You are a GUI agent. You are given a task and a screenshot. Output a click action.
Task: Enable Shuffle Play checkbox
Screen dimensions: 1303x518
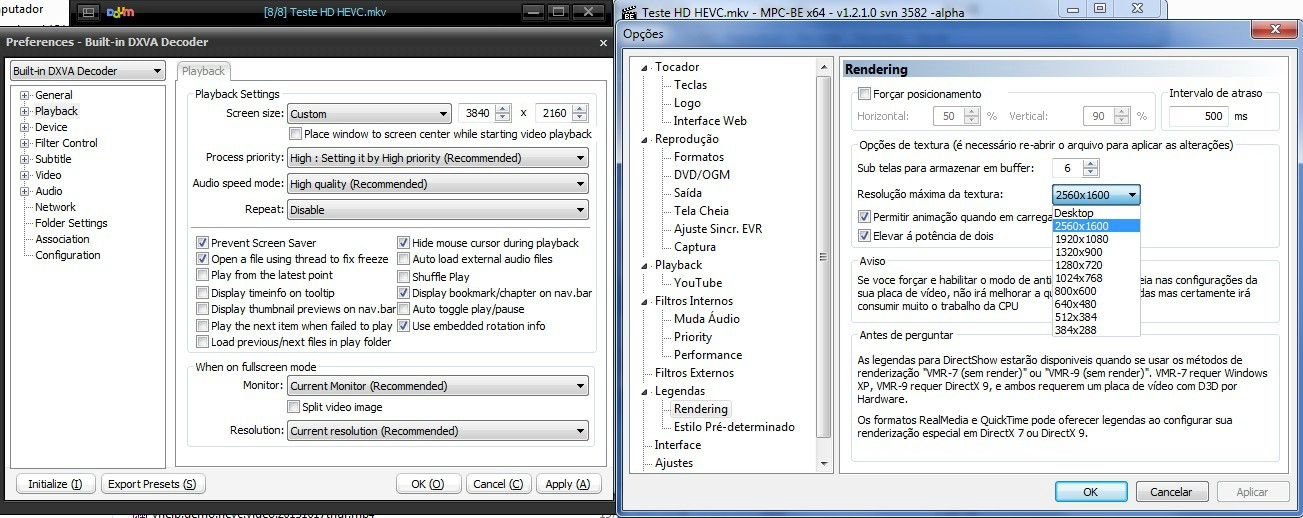(x=404, y=277)
